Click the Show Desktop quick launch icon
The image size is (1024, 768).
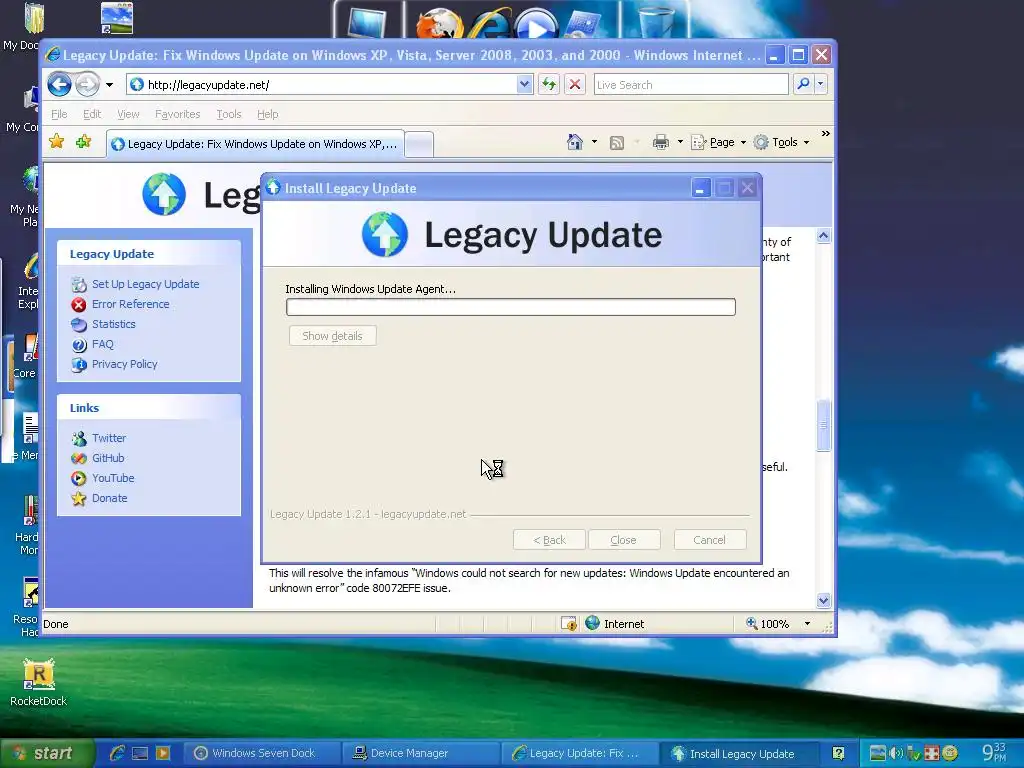(140, 753)
